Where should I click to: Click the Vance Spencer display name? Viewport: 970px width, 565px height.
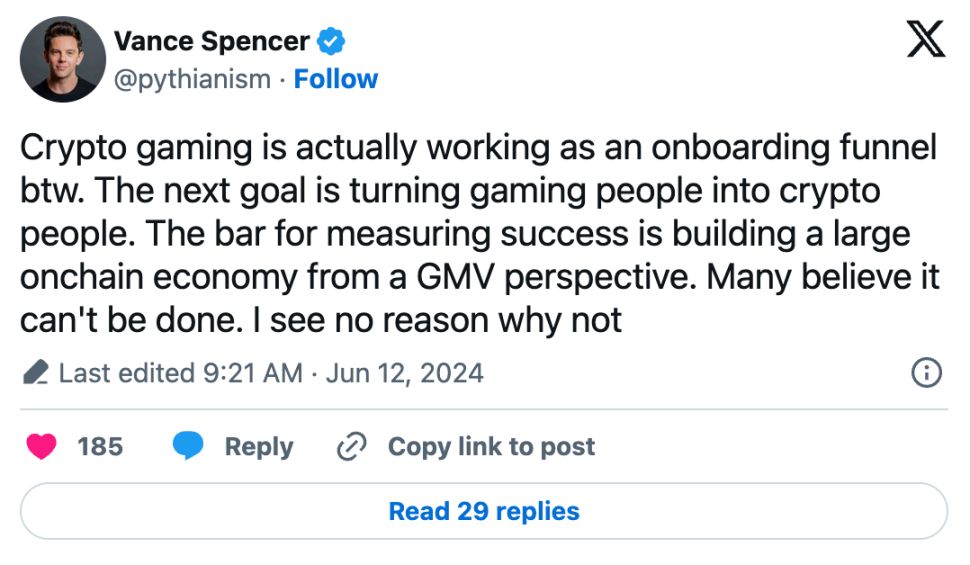click(x=211, y=42)
